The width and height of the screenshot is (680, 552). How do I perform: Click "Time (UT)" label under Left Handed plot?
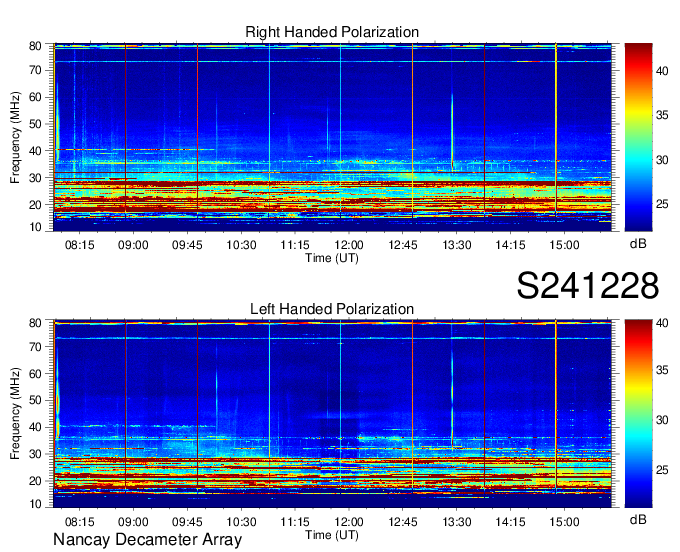point(332,535)
